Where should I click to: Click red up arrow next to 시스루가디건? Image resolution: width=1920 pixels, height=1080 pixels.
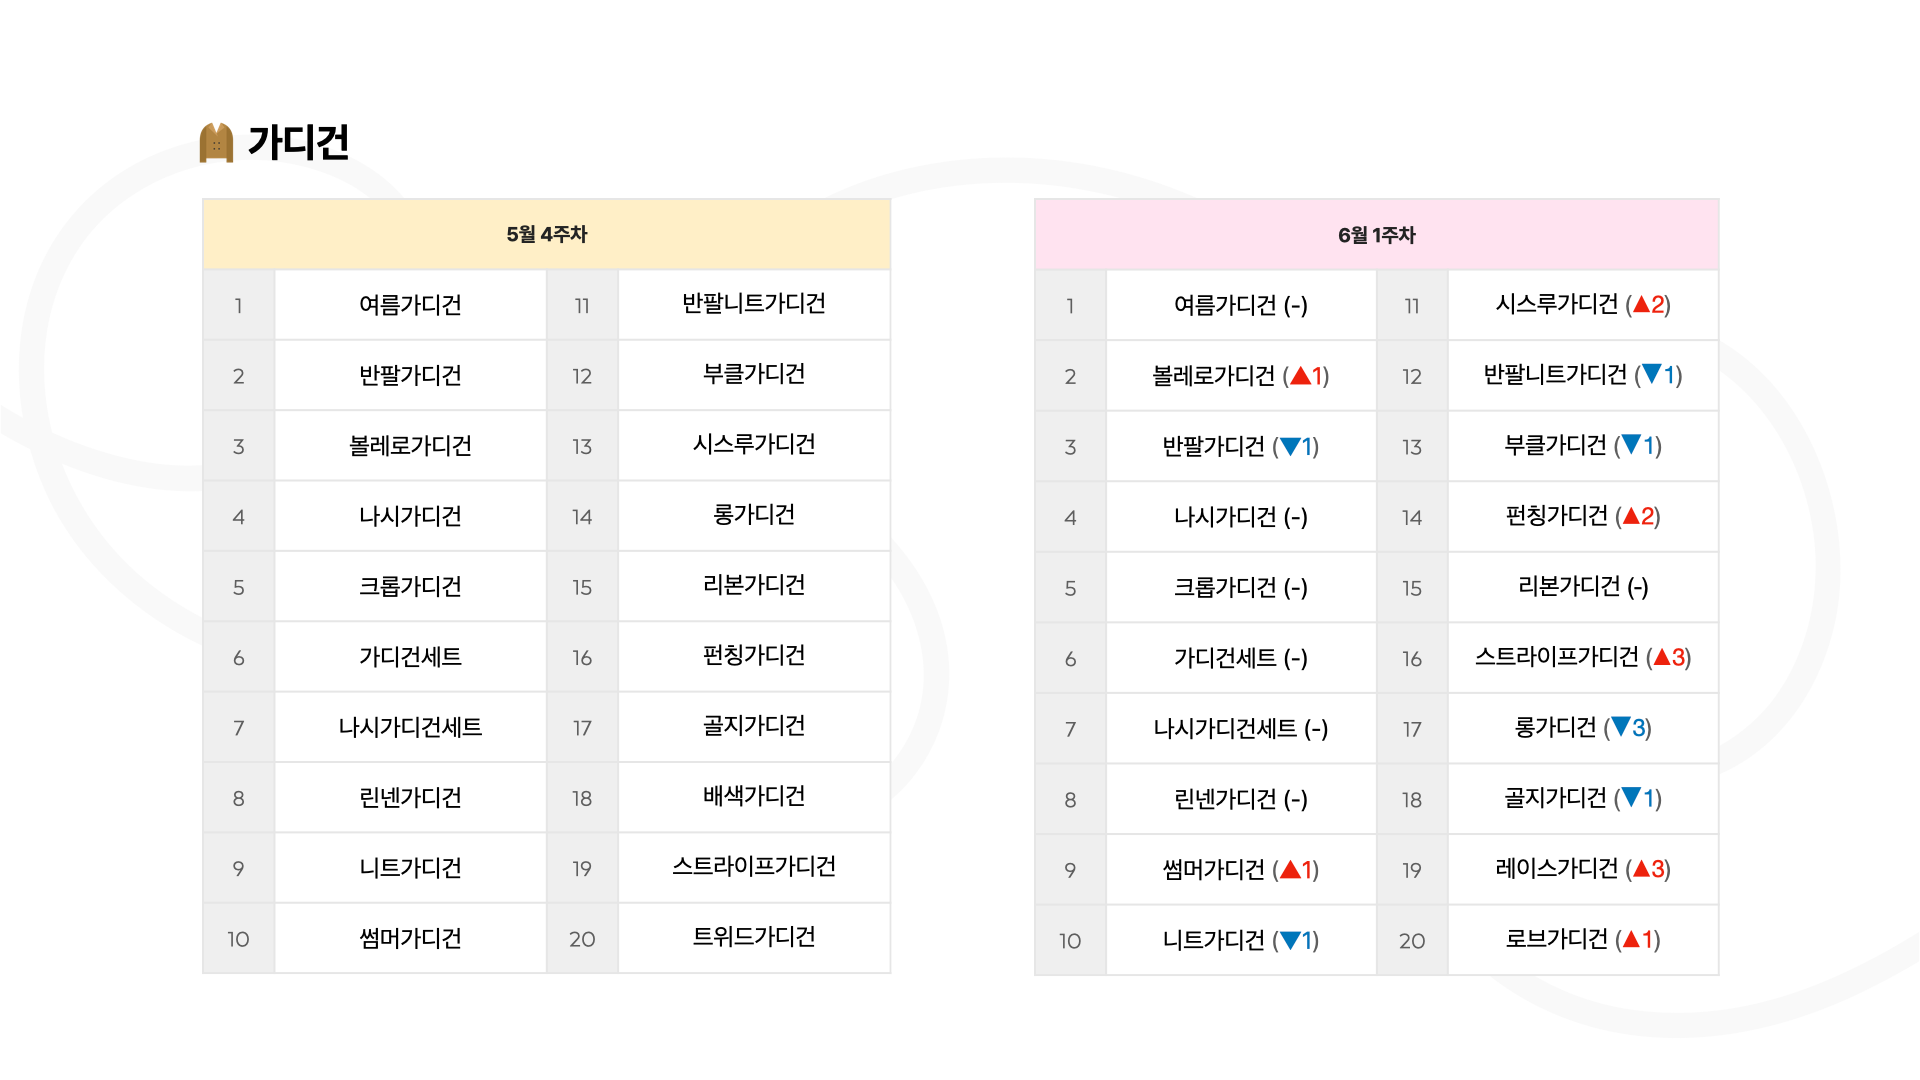1641,304
